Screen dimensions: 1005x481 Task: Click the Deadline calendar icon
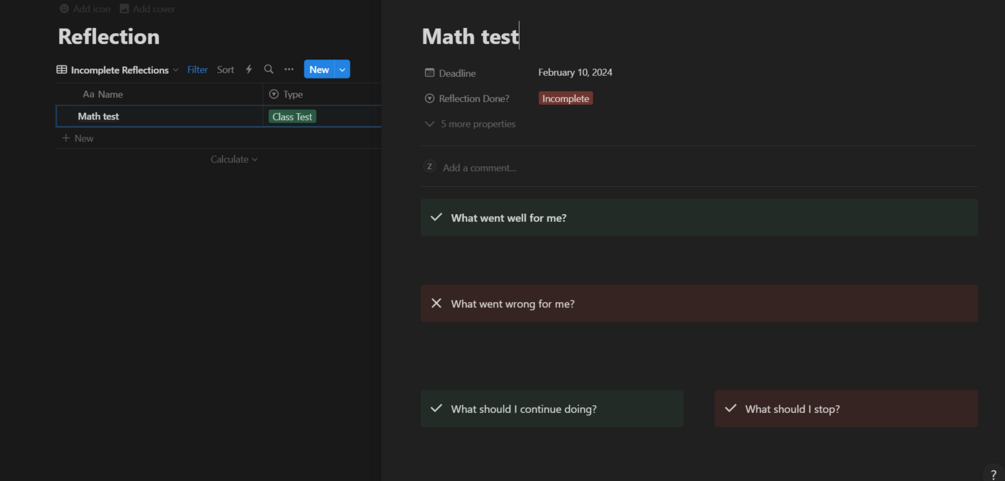point(430,73)
